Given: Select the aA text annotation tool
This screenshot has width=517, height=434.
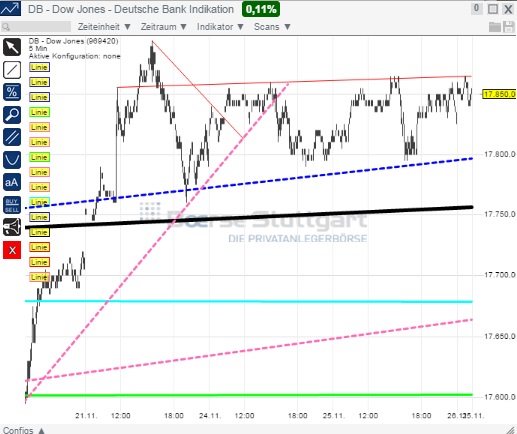Looking at the screenshot, I should click(x=12, y=182).
